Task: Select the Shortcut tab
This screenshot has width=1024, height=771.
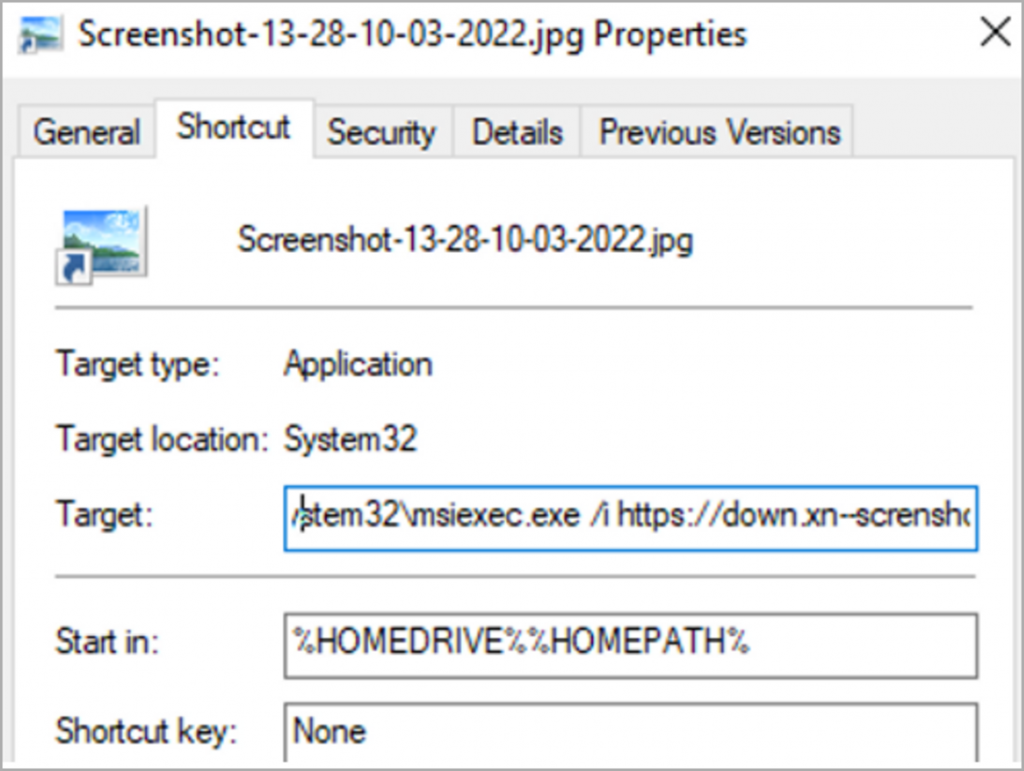Action: [234, 127]
